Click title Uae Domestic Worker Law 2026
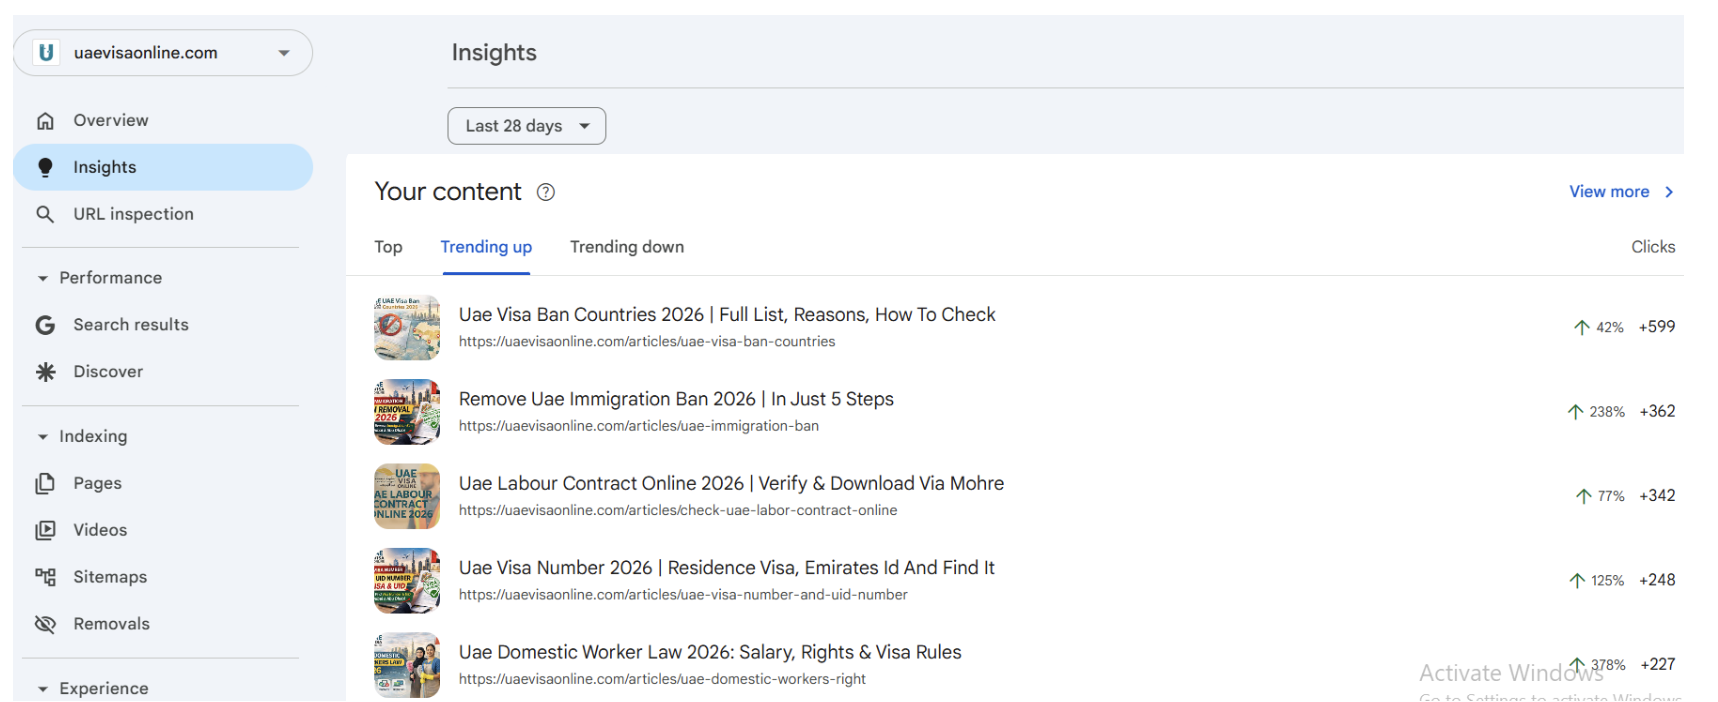The width and height of the screenshot is (1718, 702). 710,652
